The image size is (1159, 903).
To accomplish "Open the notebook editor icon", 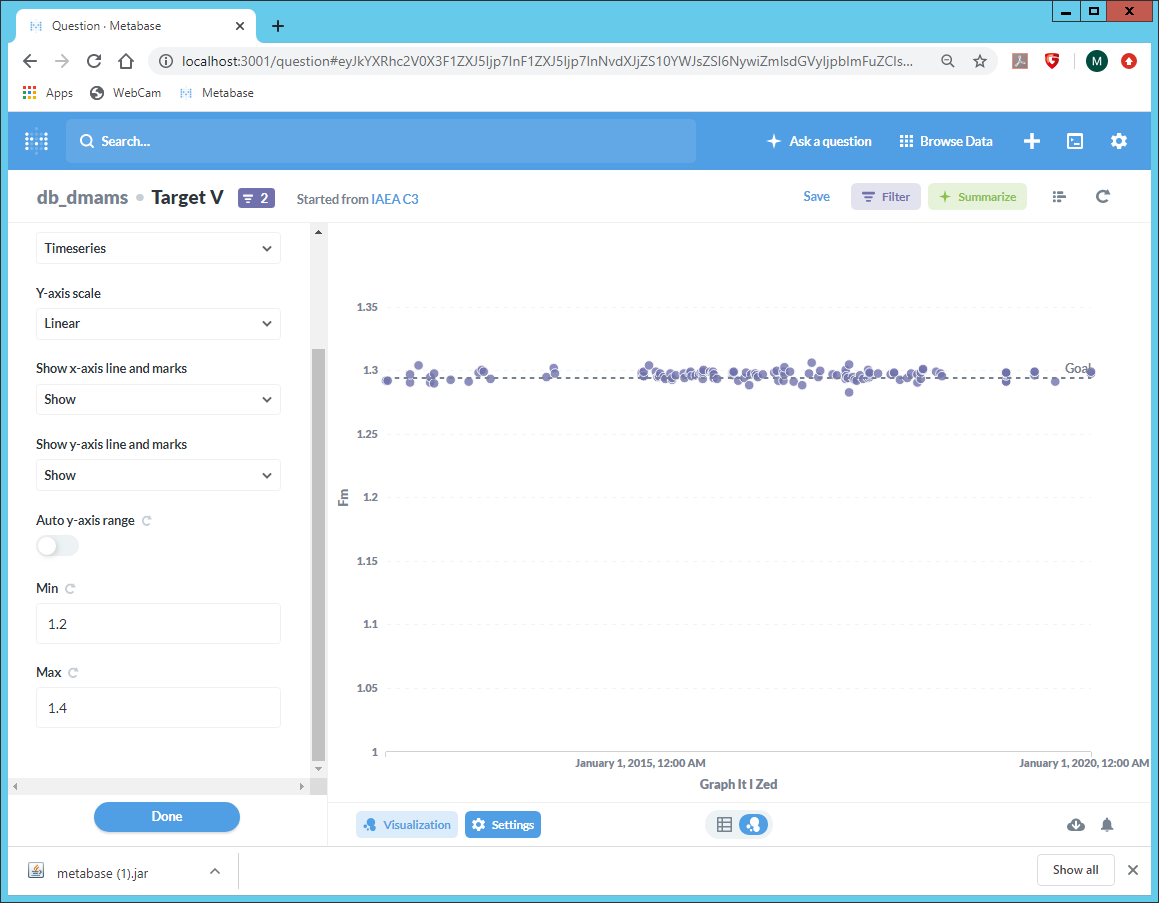I will [1059, 197].
